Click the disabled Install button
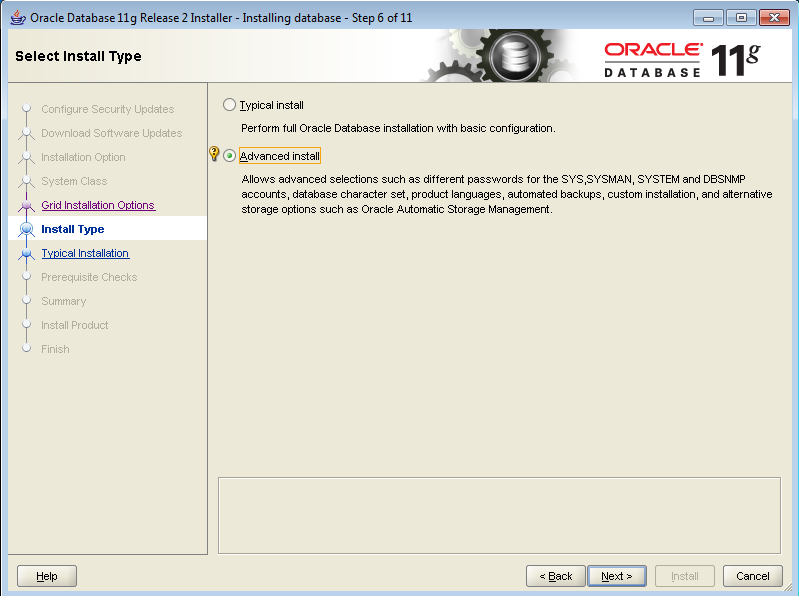Image resolution: width=799 pixels, height=596 pixels. (x=684, y=576)
